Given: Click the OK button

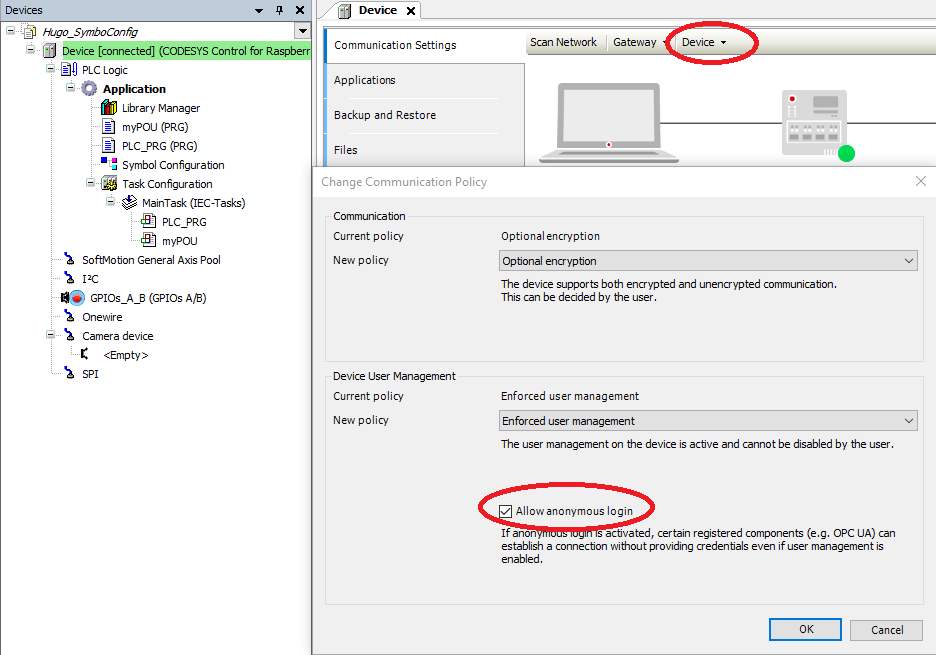Looking at the screenshot, I should 805,630.
